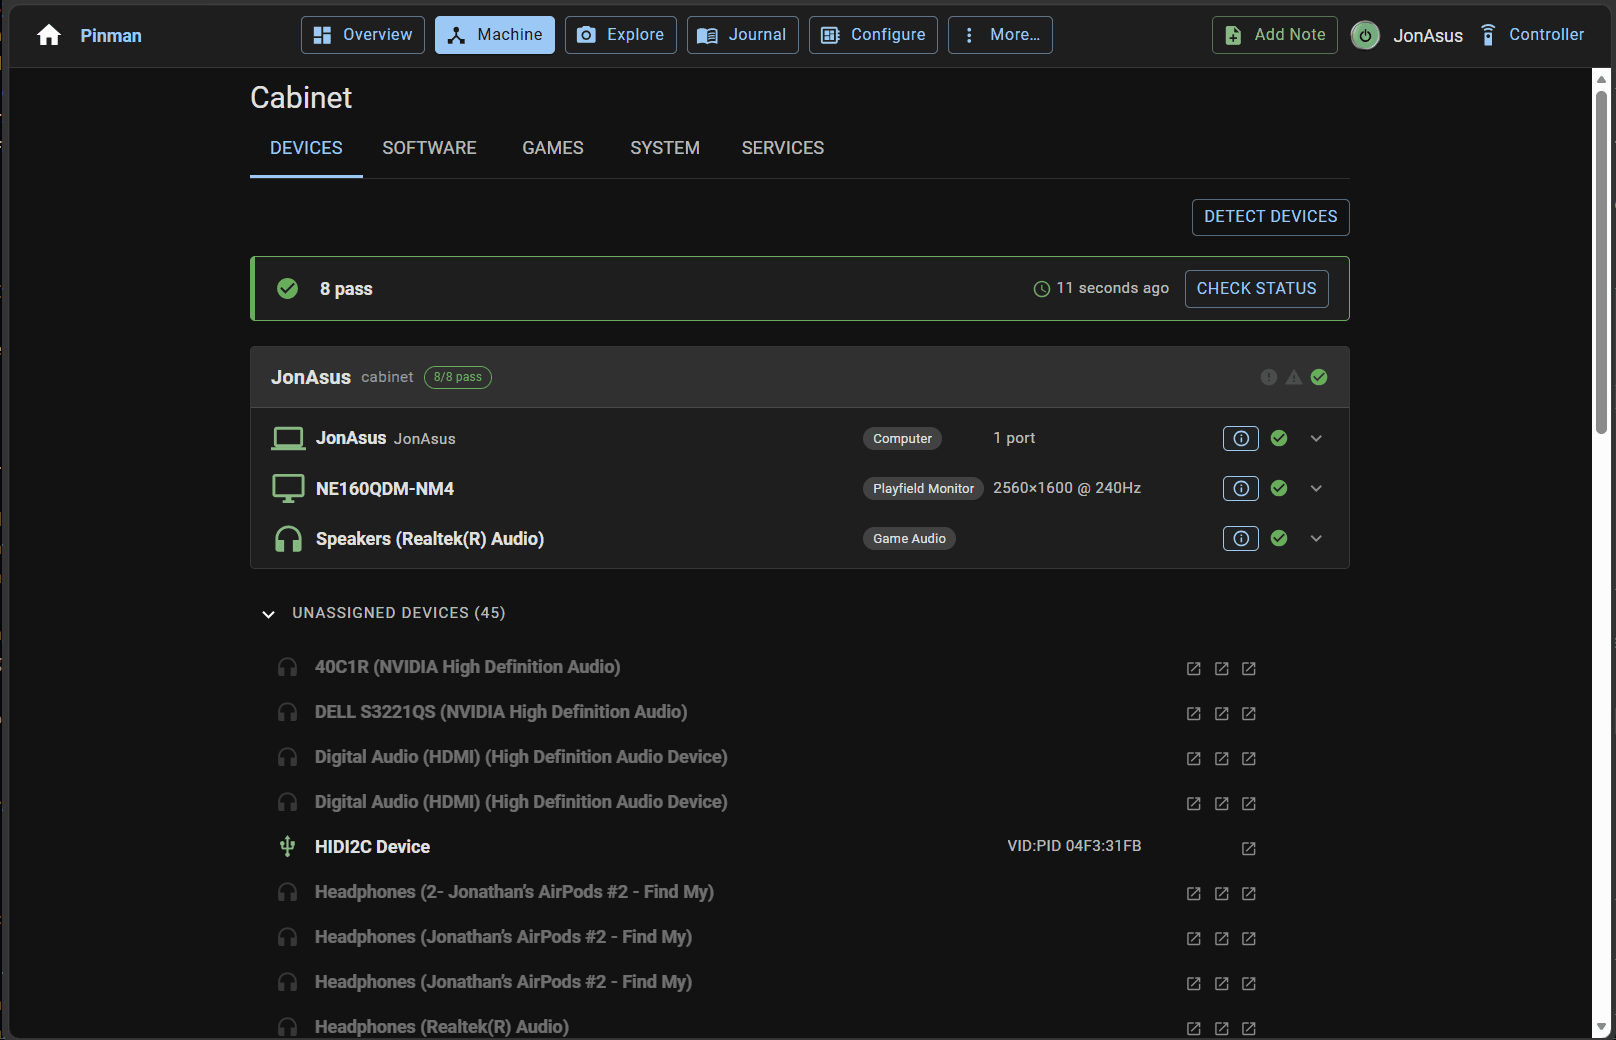Click the Cabinet page heading

point(301,98)
